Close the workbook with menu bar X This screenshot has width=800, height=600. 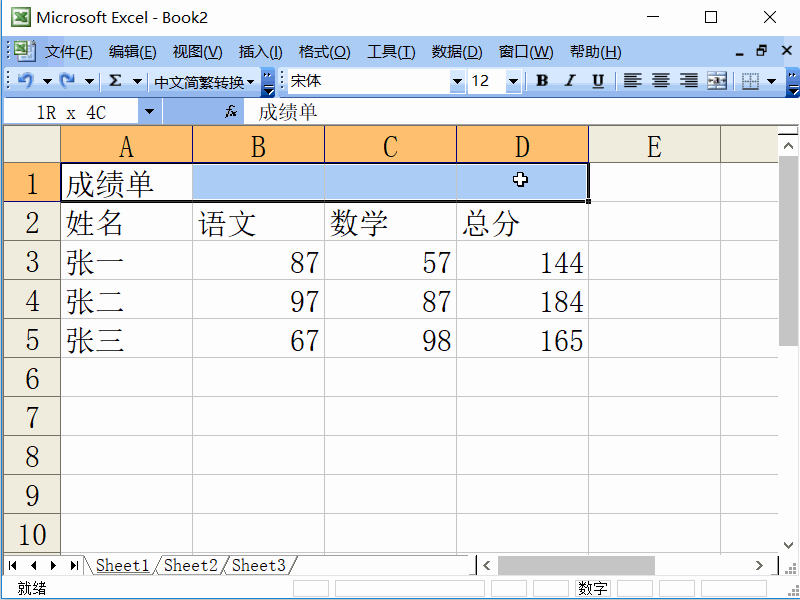(x=787, y=51)
